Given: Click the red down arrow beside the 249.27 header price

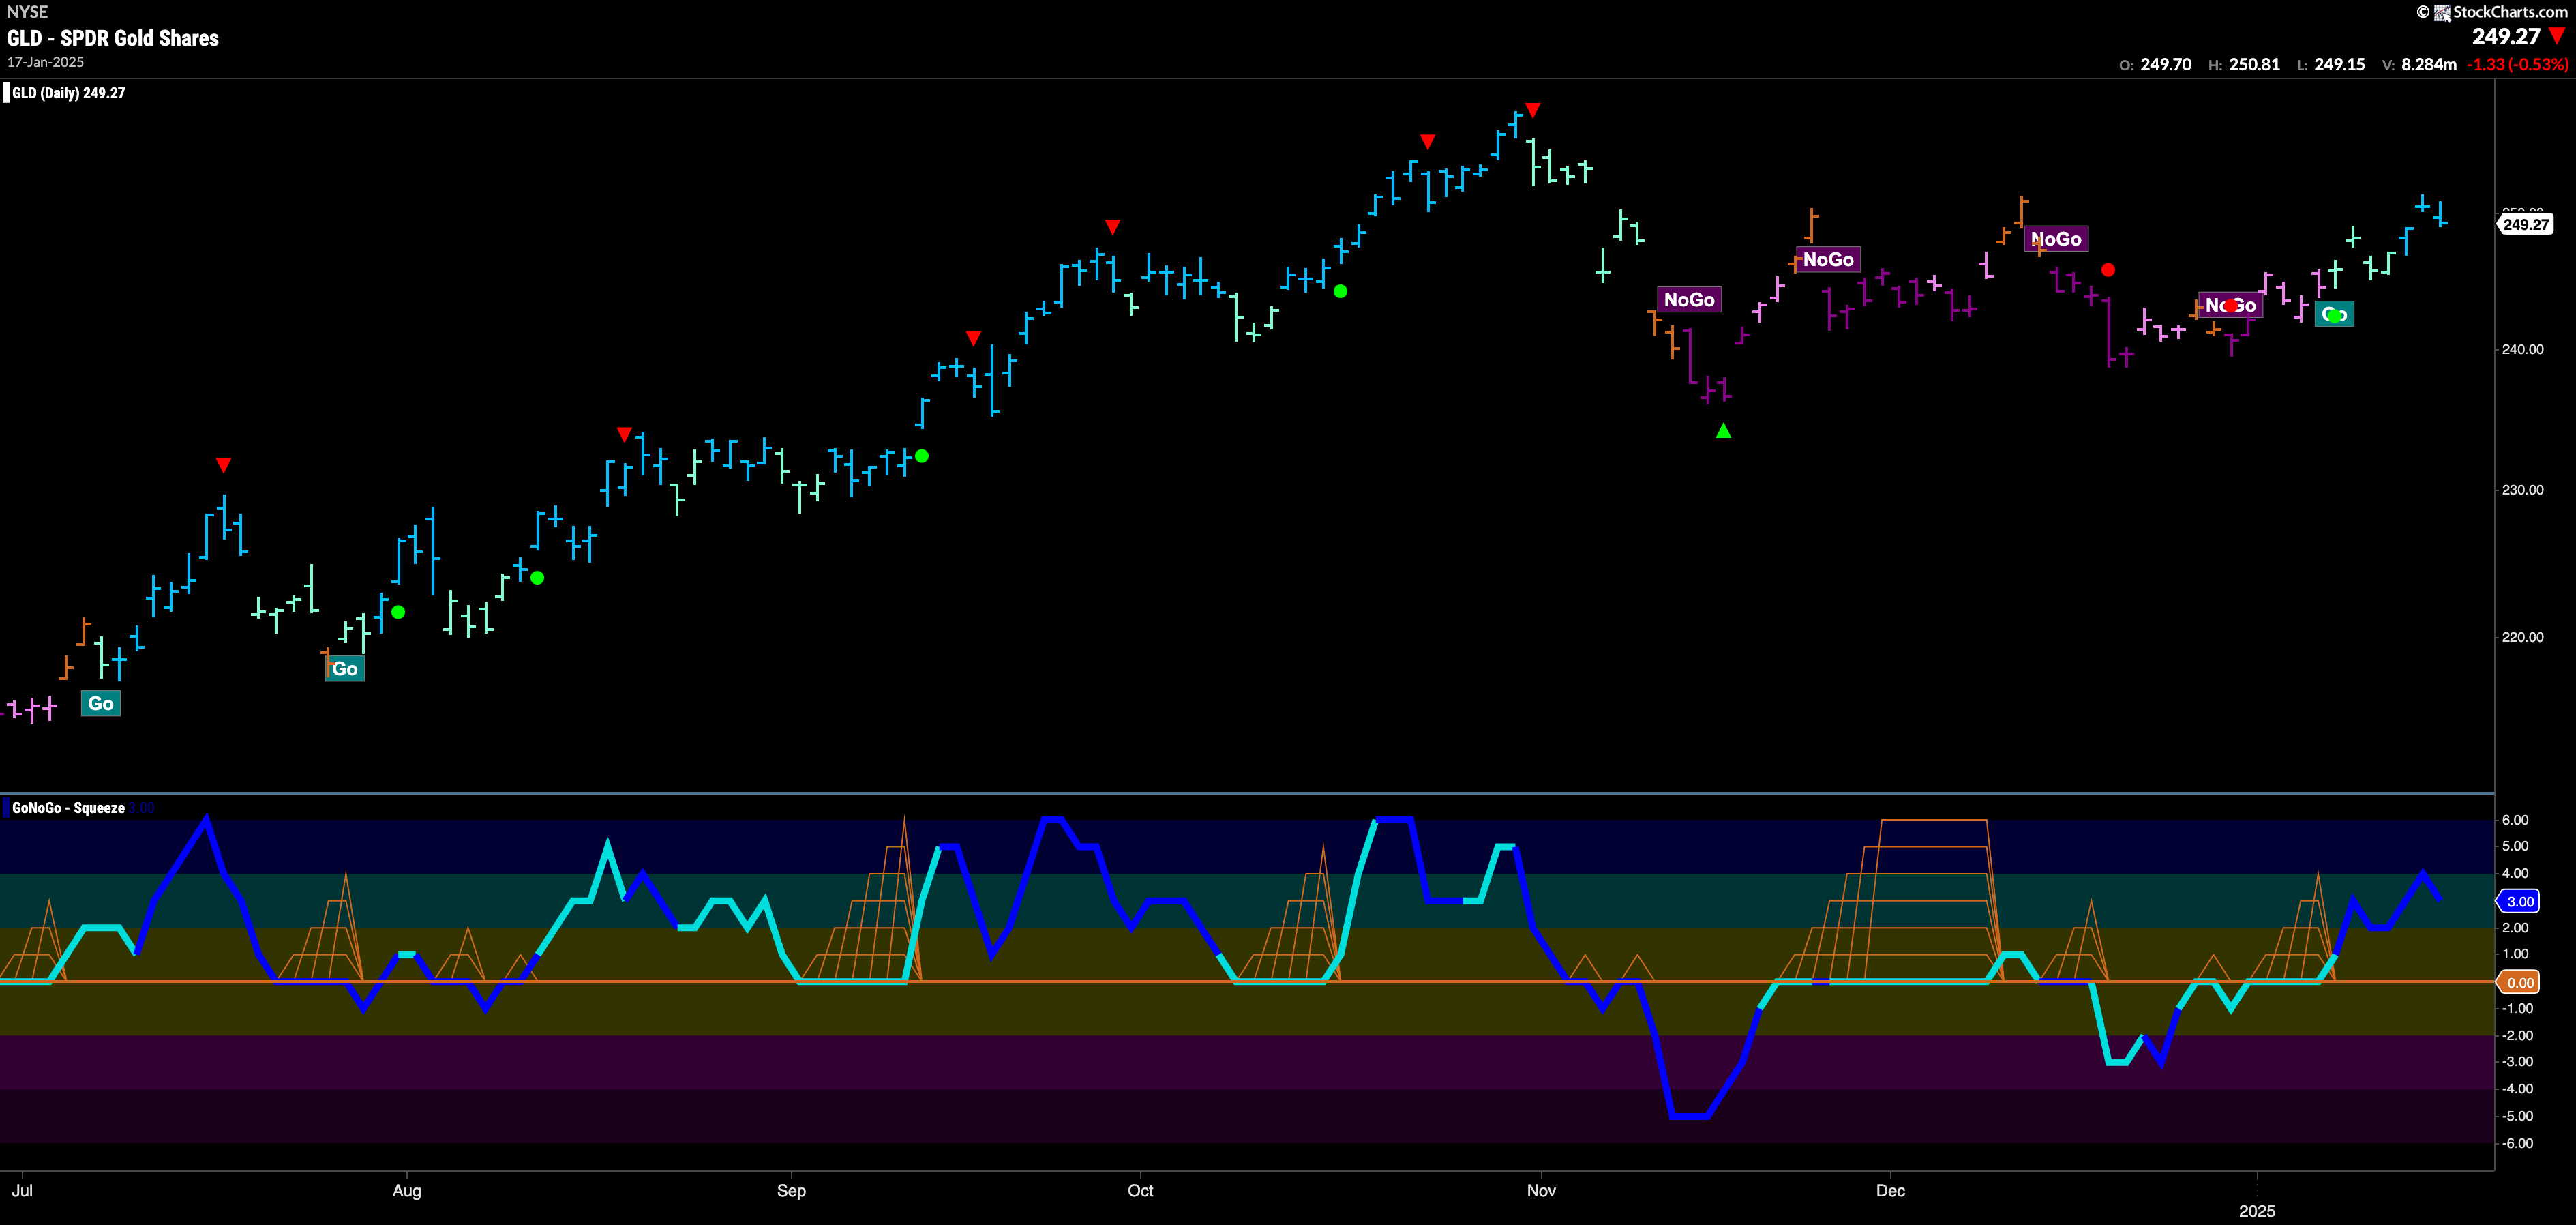Looking at the screenshot, I should [2558, 36].
